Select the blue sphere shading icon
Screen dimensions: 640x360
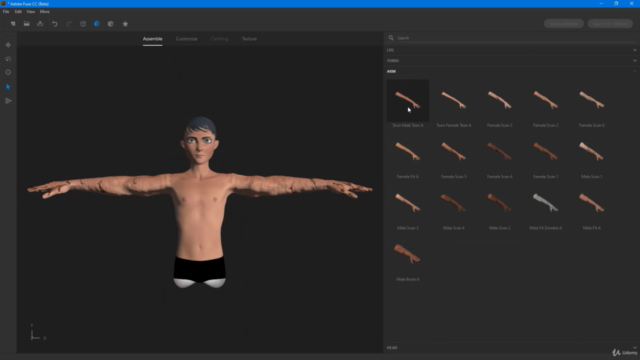pos(97,24)
